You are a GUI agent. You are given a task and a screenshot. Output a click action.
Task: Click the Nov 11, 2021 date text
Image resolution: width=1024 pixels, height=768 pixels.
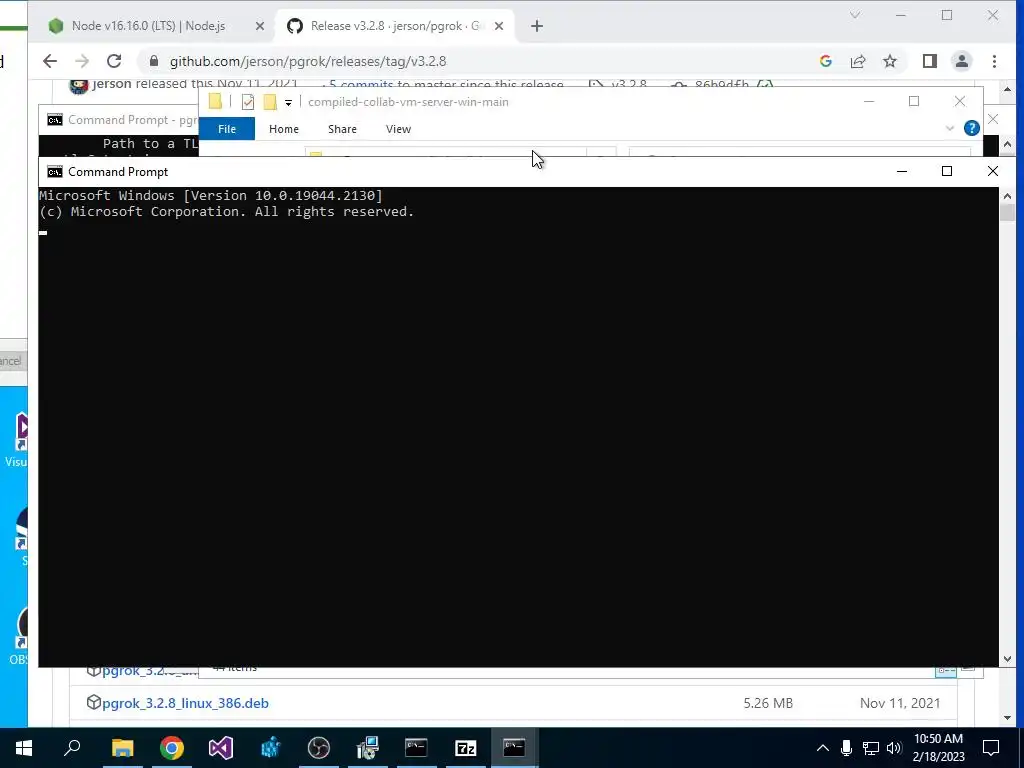(x=900, y=703)
